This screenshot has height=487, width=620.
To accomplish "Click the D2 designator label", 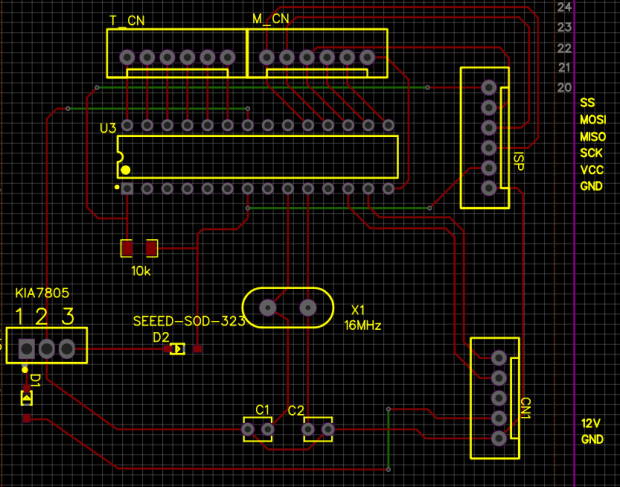I will (x=161, y=337).
